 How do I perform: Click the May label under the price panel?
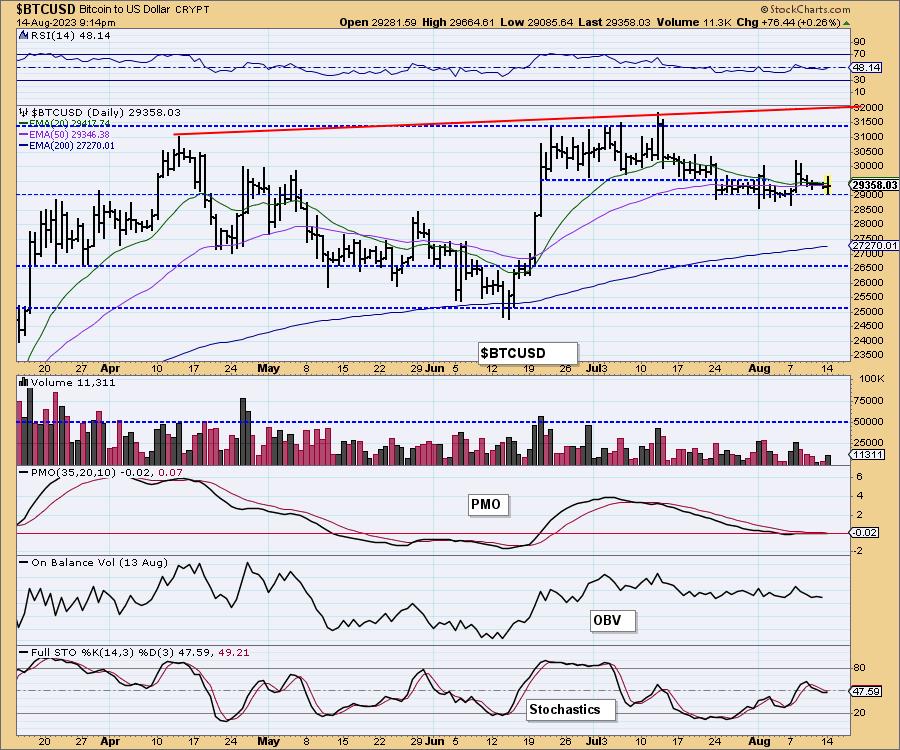pos(268,368)
